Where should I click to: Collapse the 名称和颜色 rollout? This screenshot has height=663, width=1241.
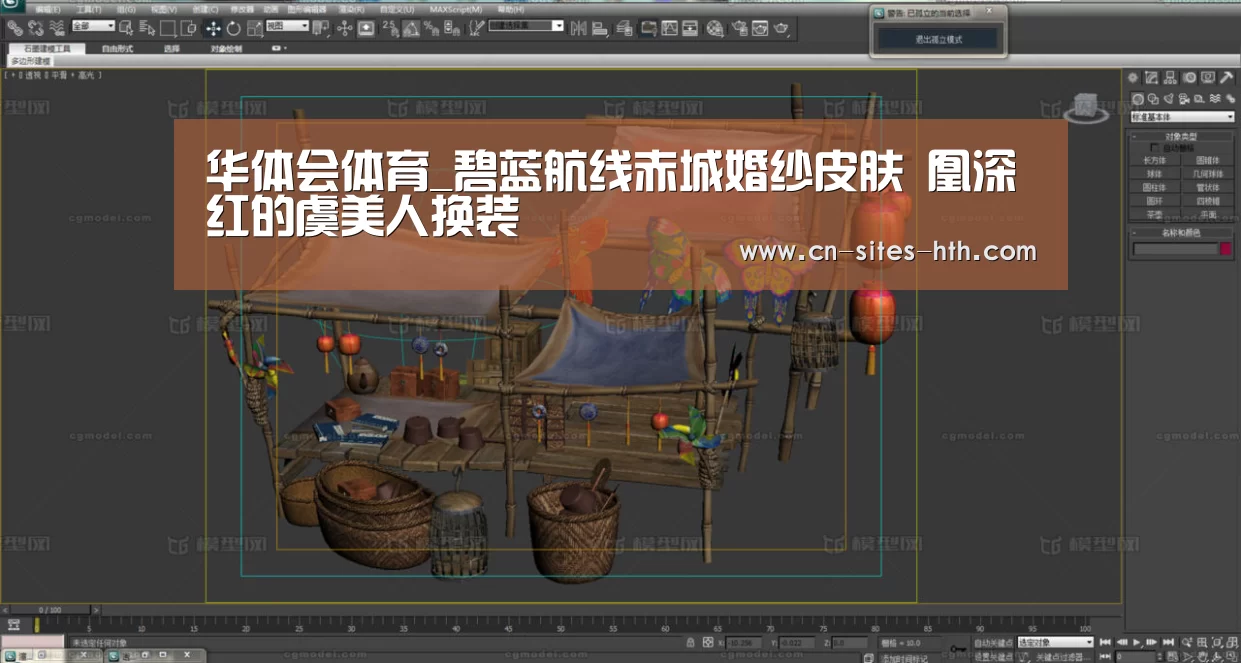(1181, 233)
